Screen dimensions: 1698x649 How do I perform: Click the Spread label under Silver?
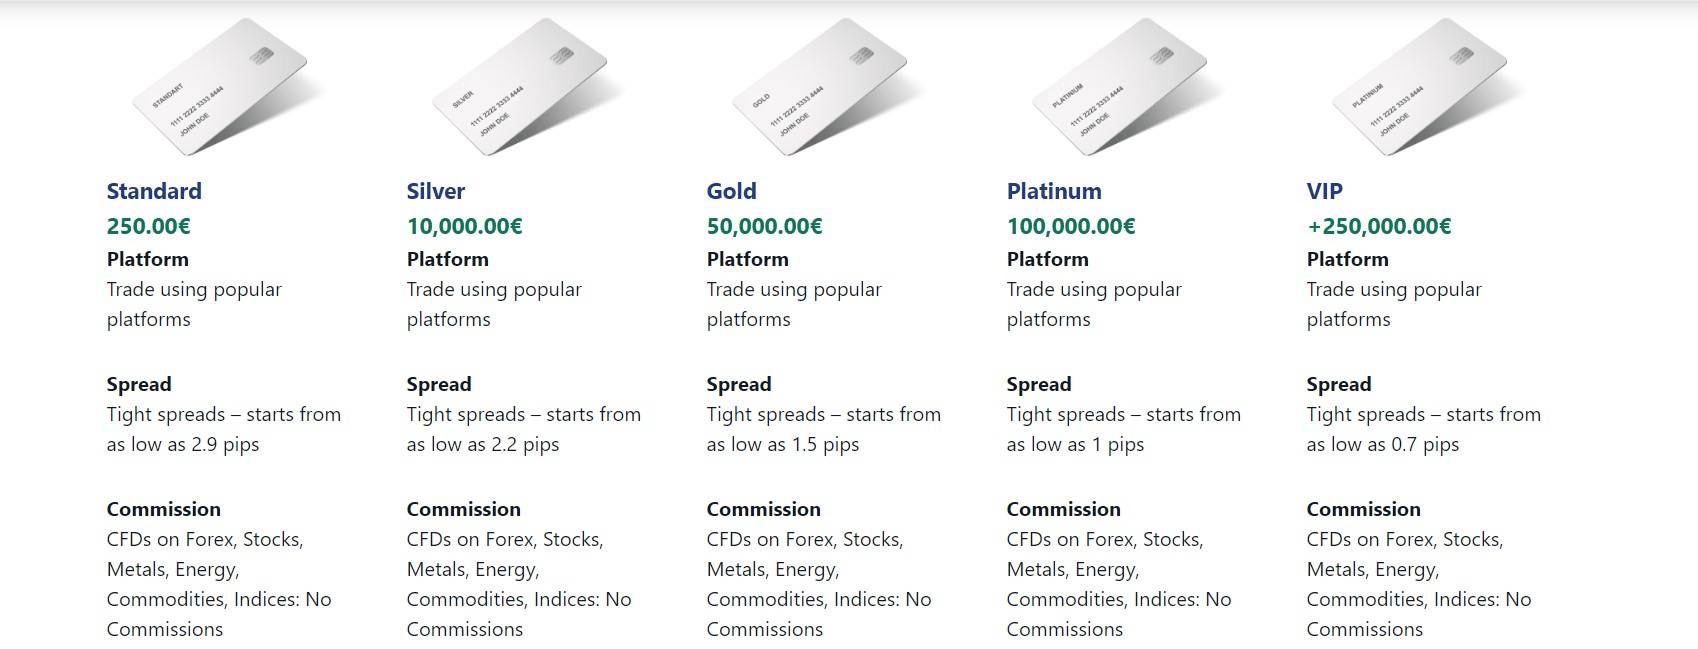tap(439, 384)
